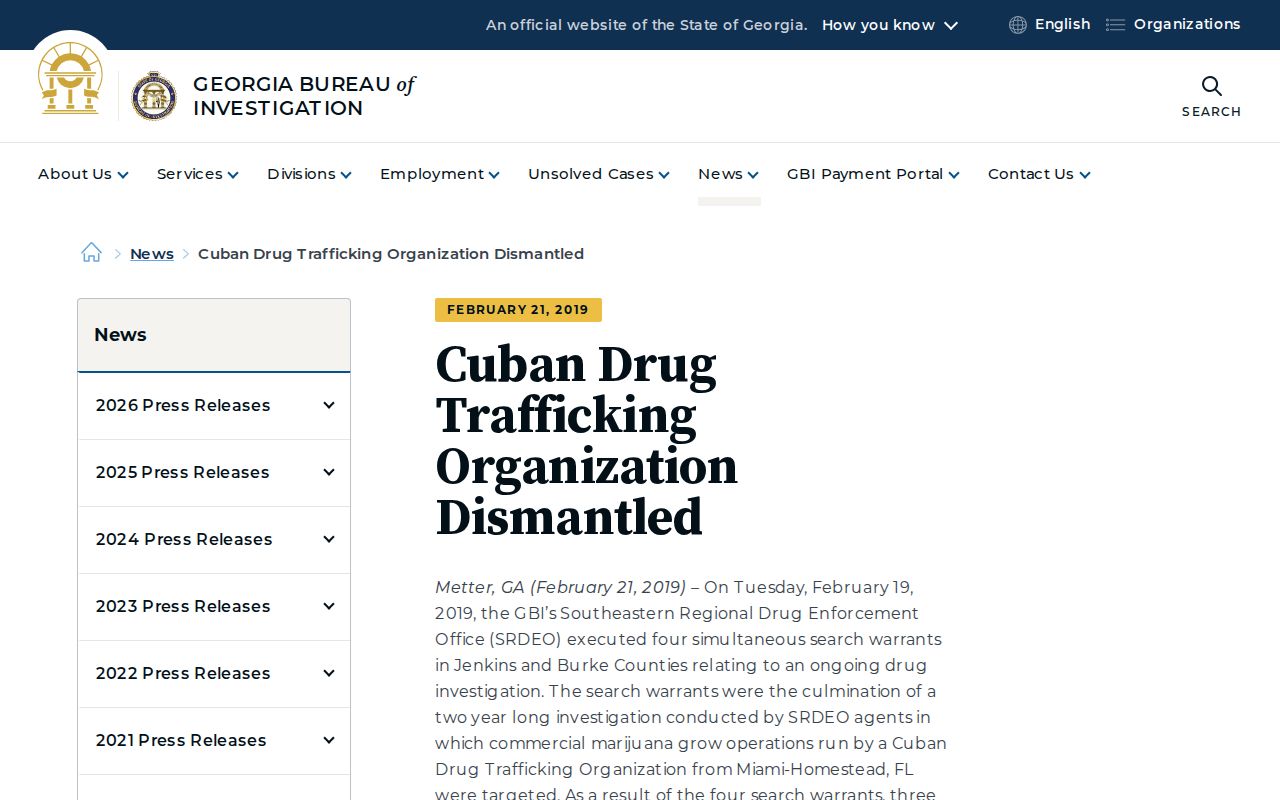Expand 2022 Press Releases chevron
Image resolution: width=1280 pixels, height=800 pixels.
(328, 674)
